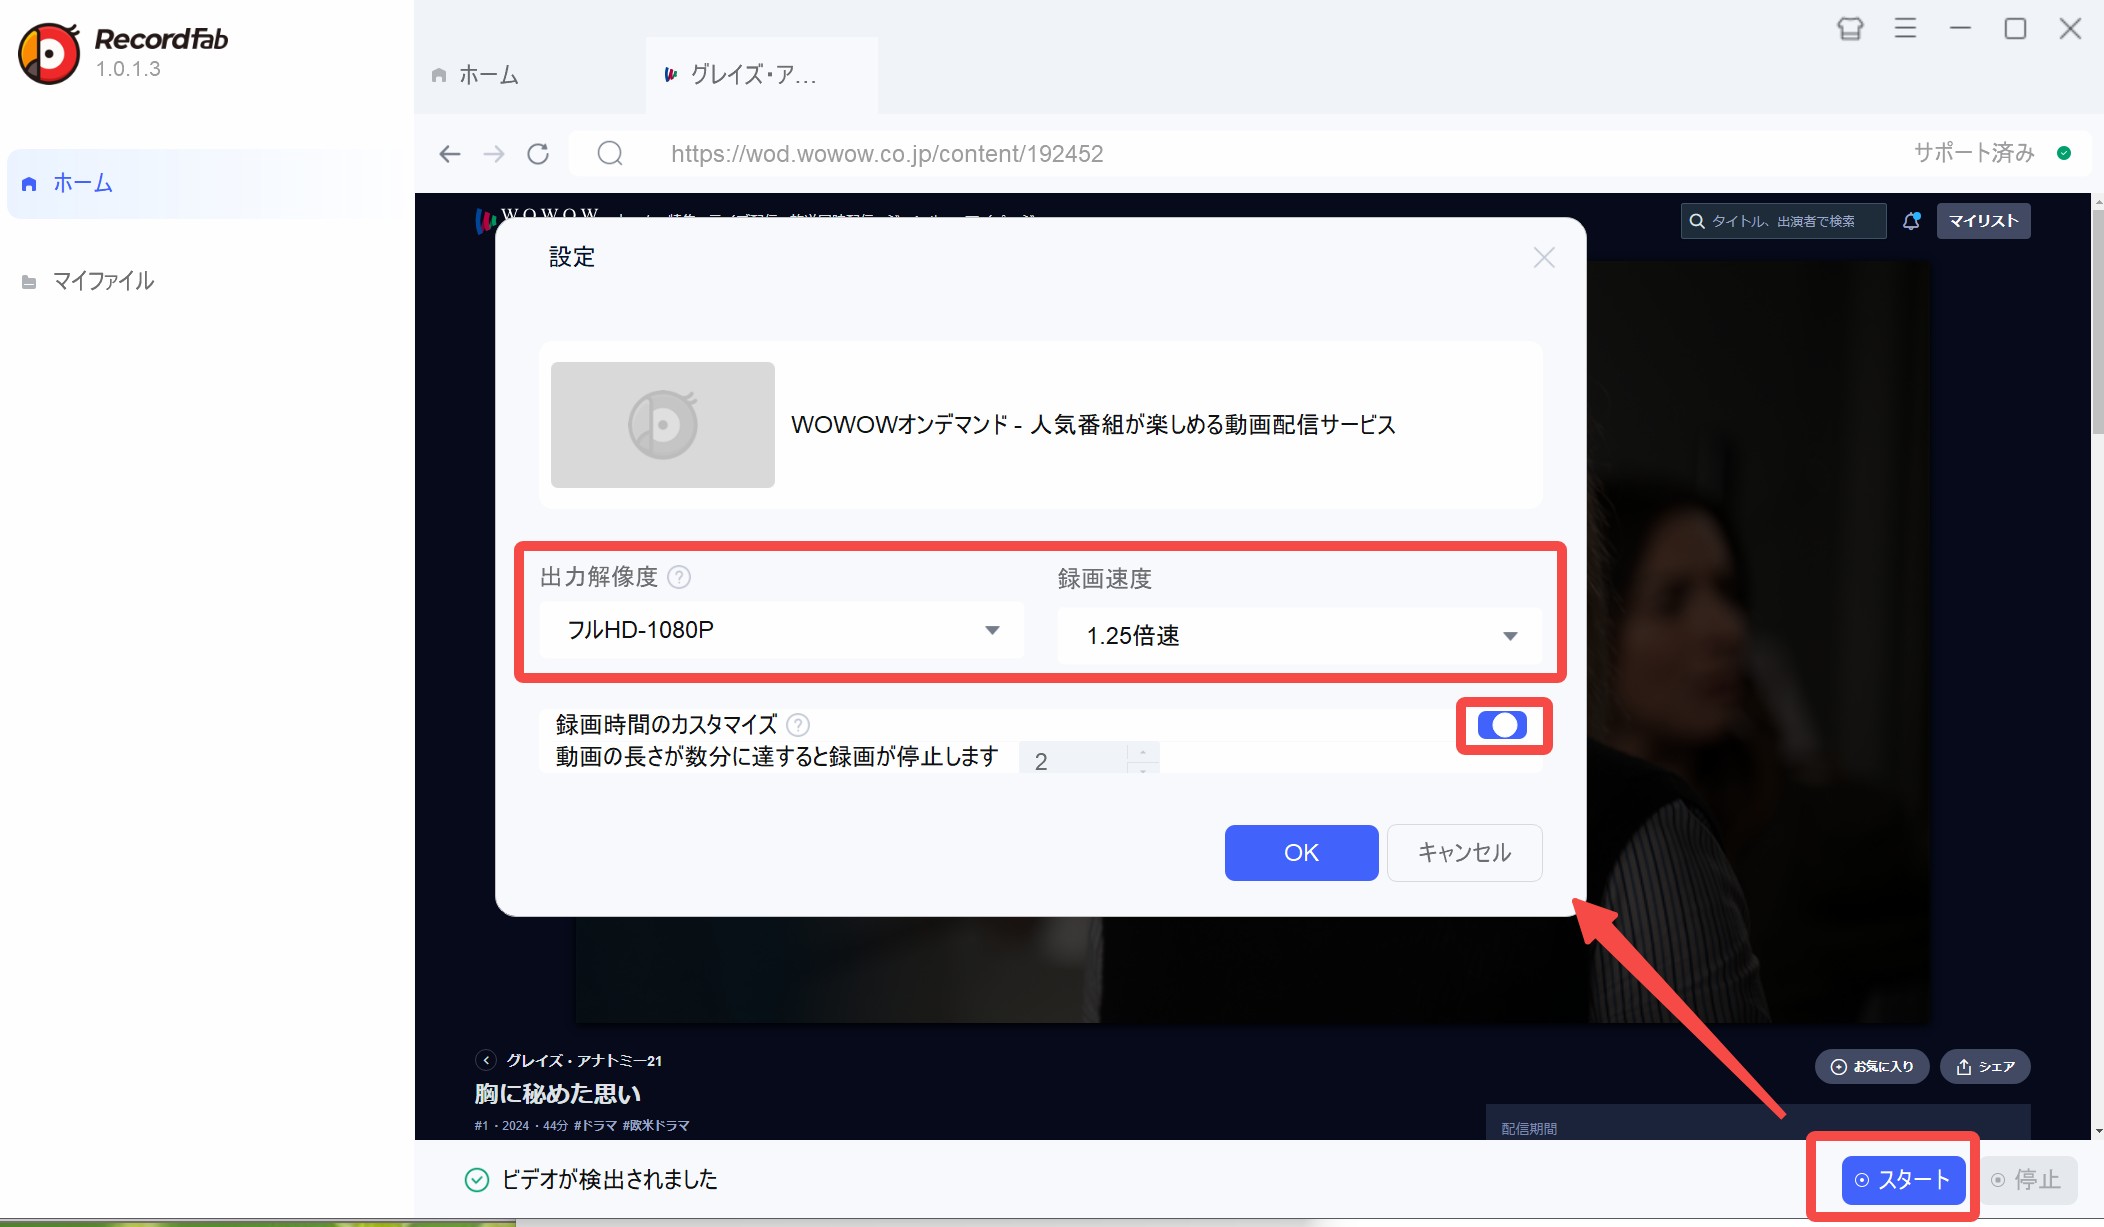2104x1227 pixels.
Task: Close the 設定 dialog with X
Action: tap(1544, 258)
